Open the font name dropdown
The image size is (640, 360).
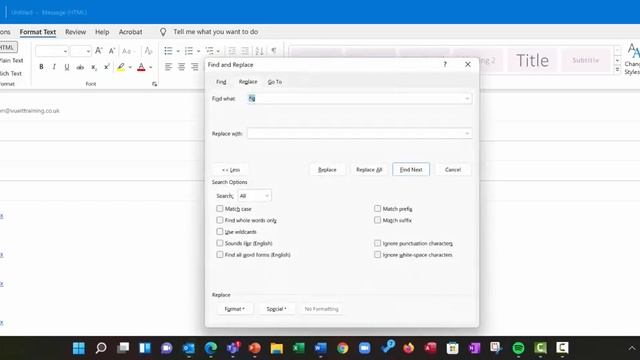pyautogui.click(x=65, y=51)
